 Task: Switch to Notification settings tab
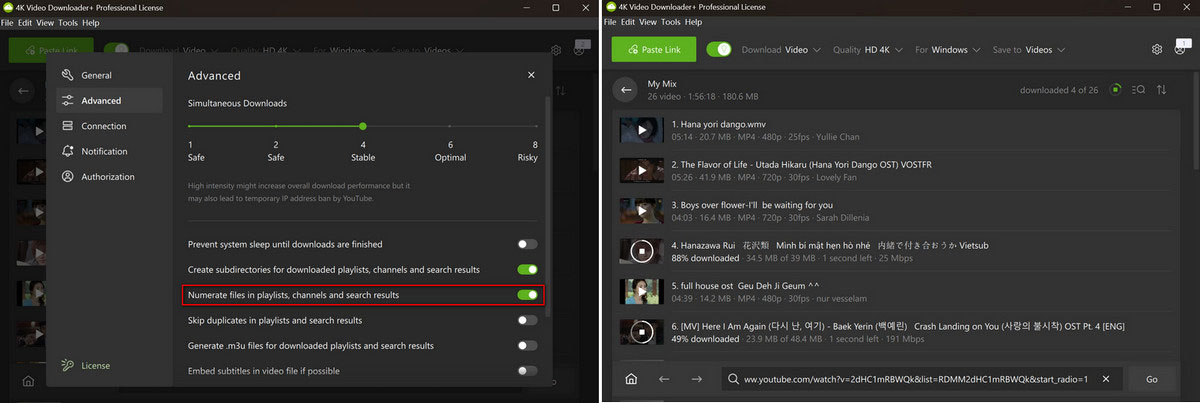coord(110,151)
